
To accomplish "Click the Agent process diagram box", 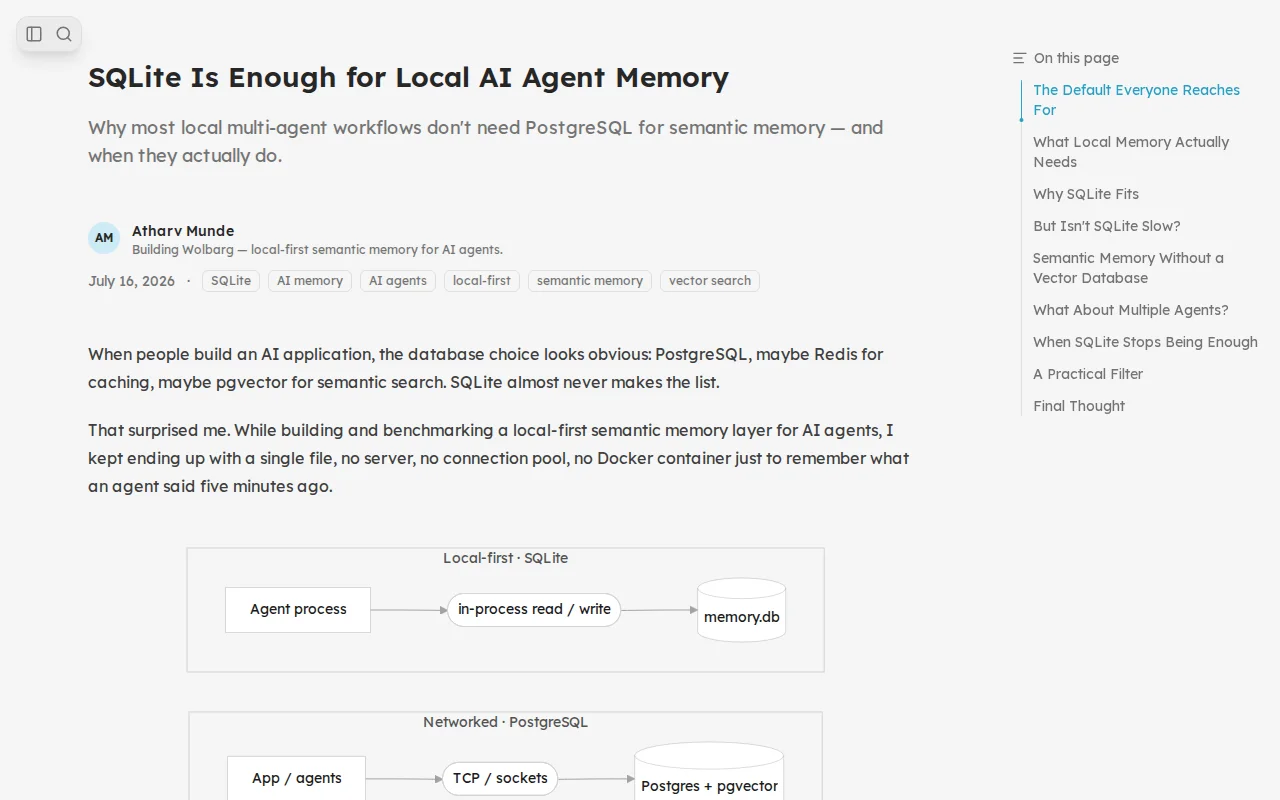I will (x=298, y=610).
